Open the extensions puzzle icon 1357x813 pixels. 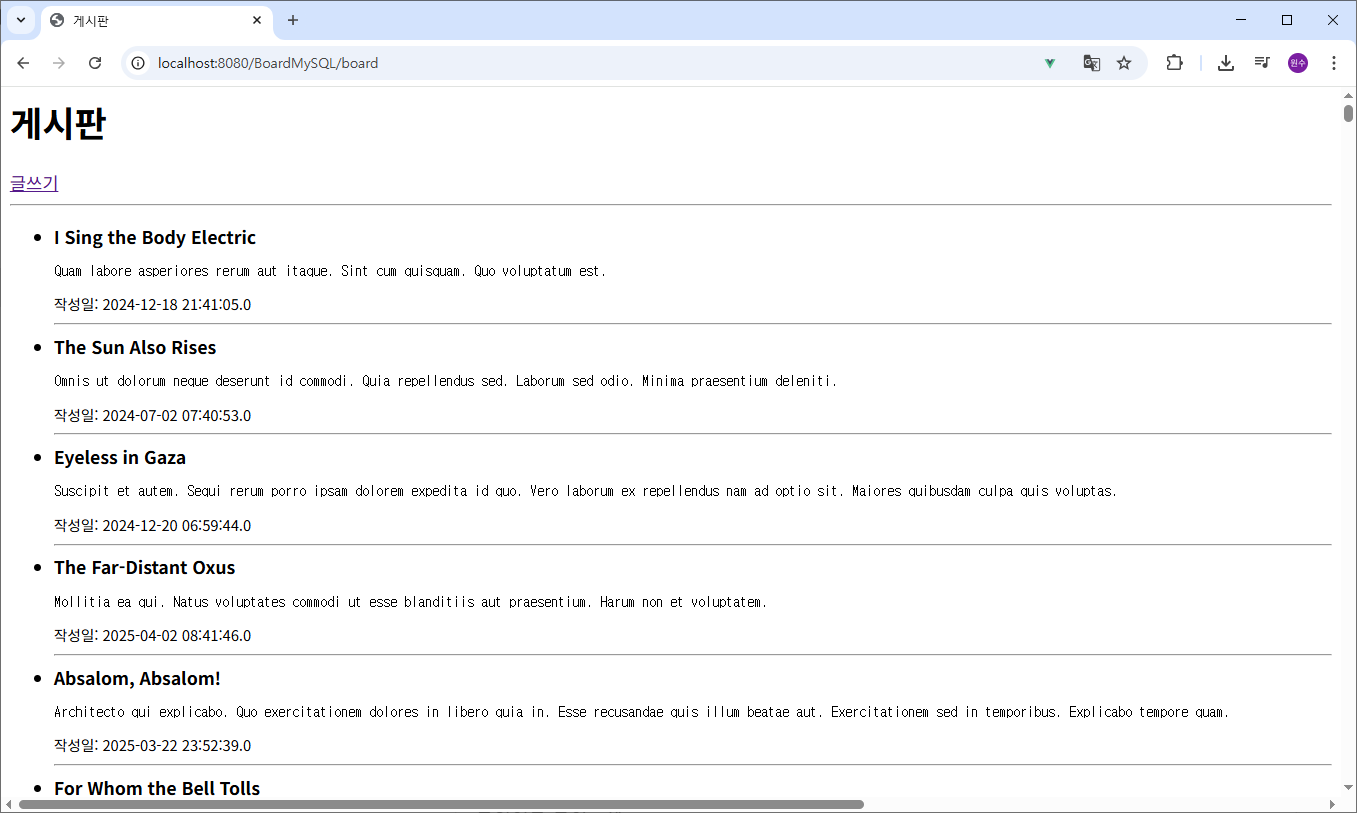1174,63
